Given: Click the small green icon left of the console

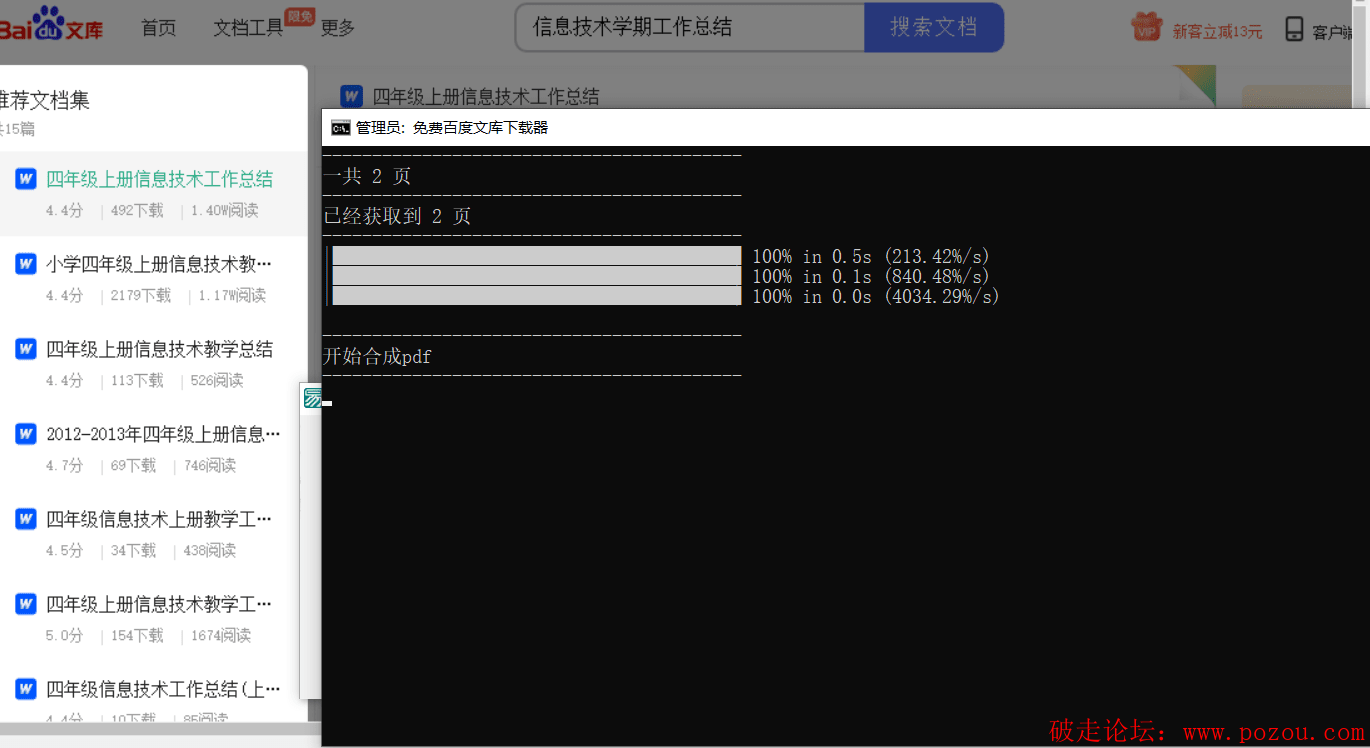Looking at the screenshot, I should click(x=312, y=397).
